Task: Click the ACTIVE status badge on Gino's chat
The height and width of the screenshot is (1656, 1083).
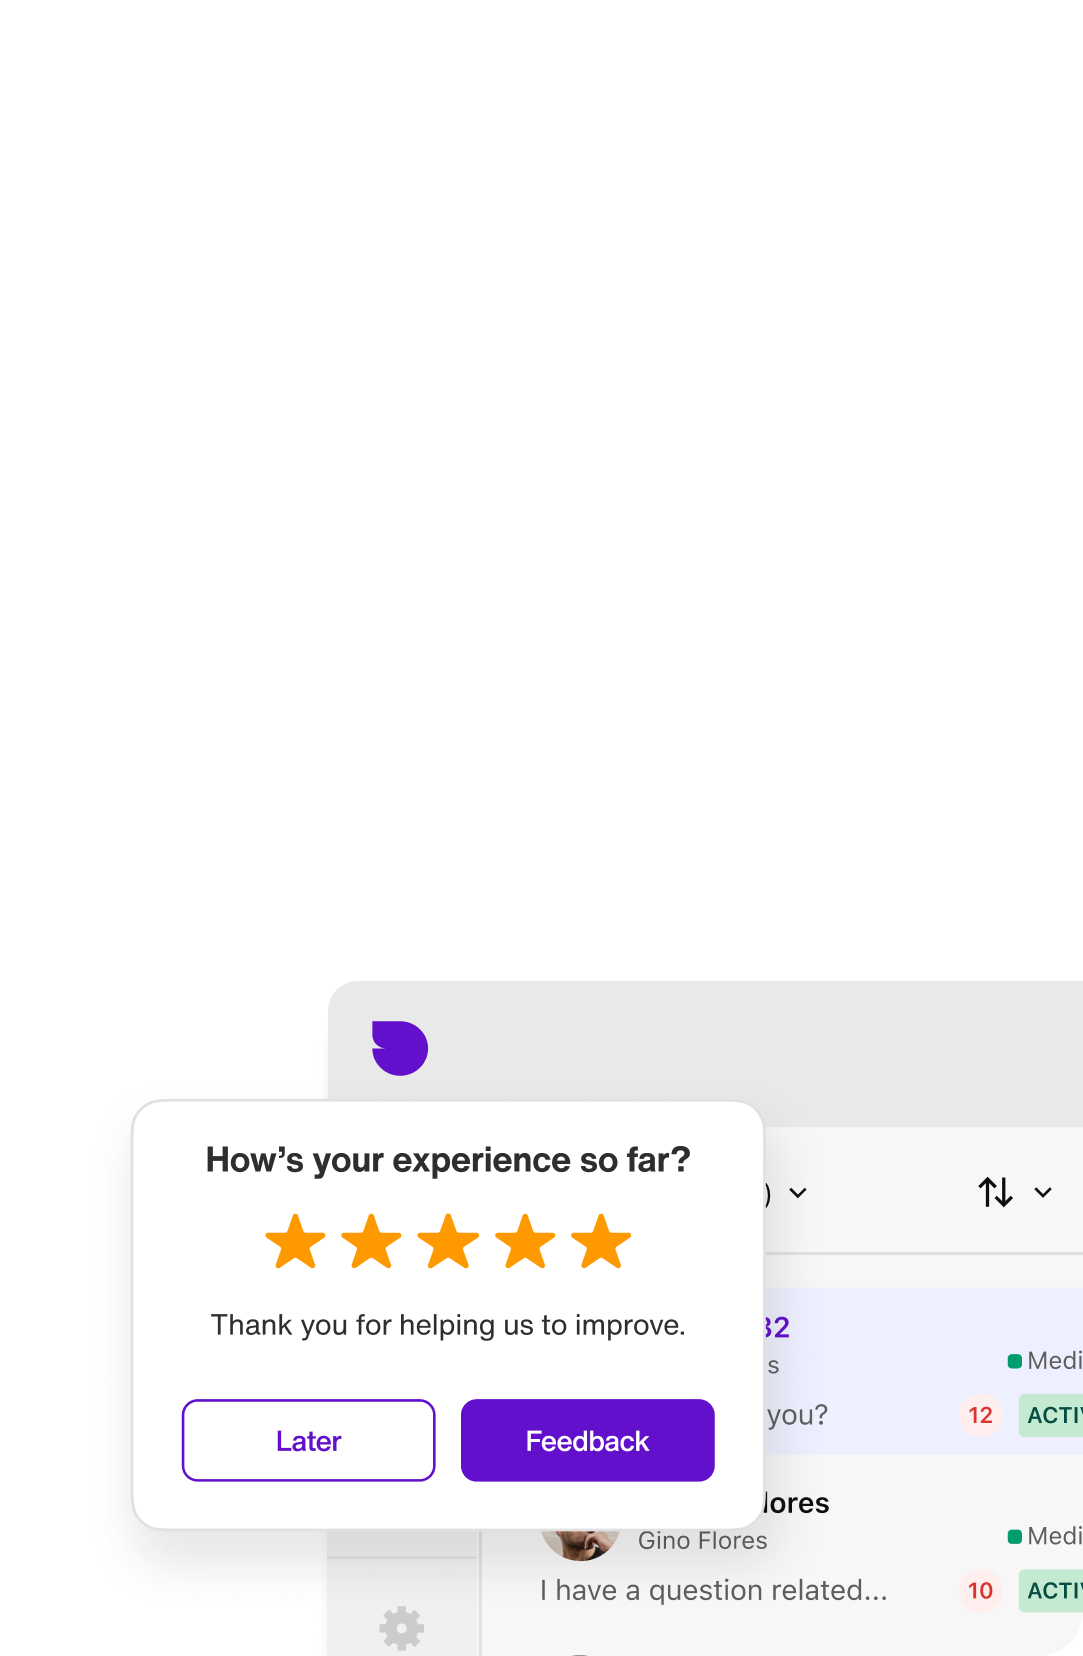Action: pos(1055,1590)
